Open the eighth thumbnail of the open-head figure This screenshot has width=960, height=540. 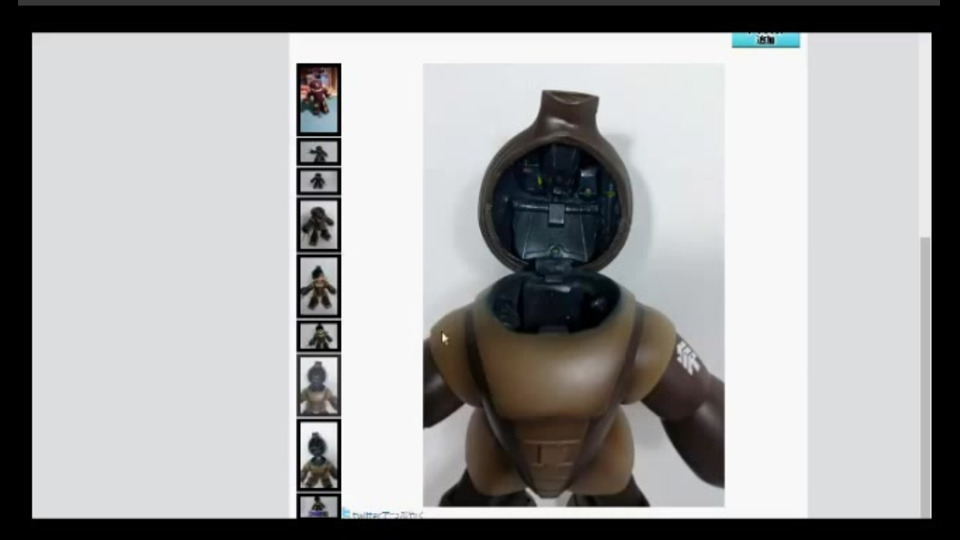[x=319, y=456]
